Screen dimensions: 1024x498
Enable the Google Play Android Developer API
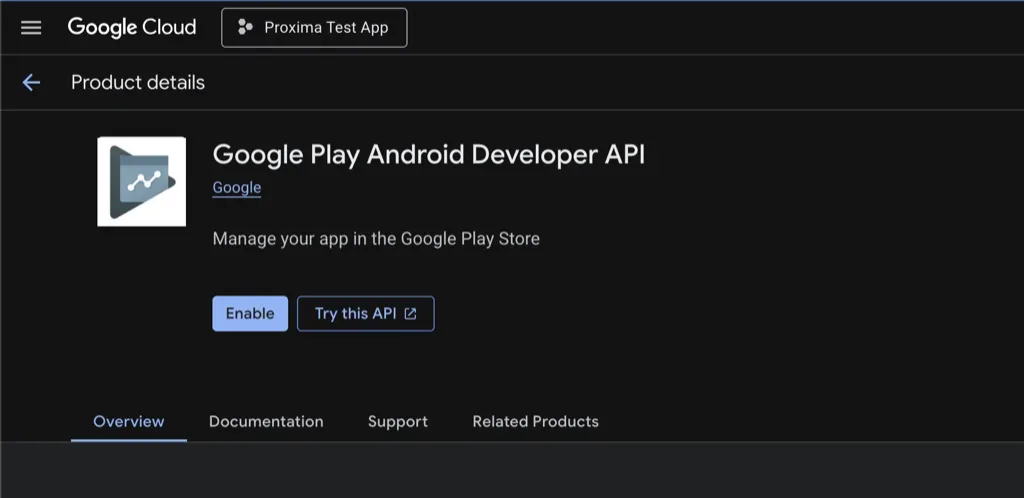pos(250,313)
